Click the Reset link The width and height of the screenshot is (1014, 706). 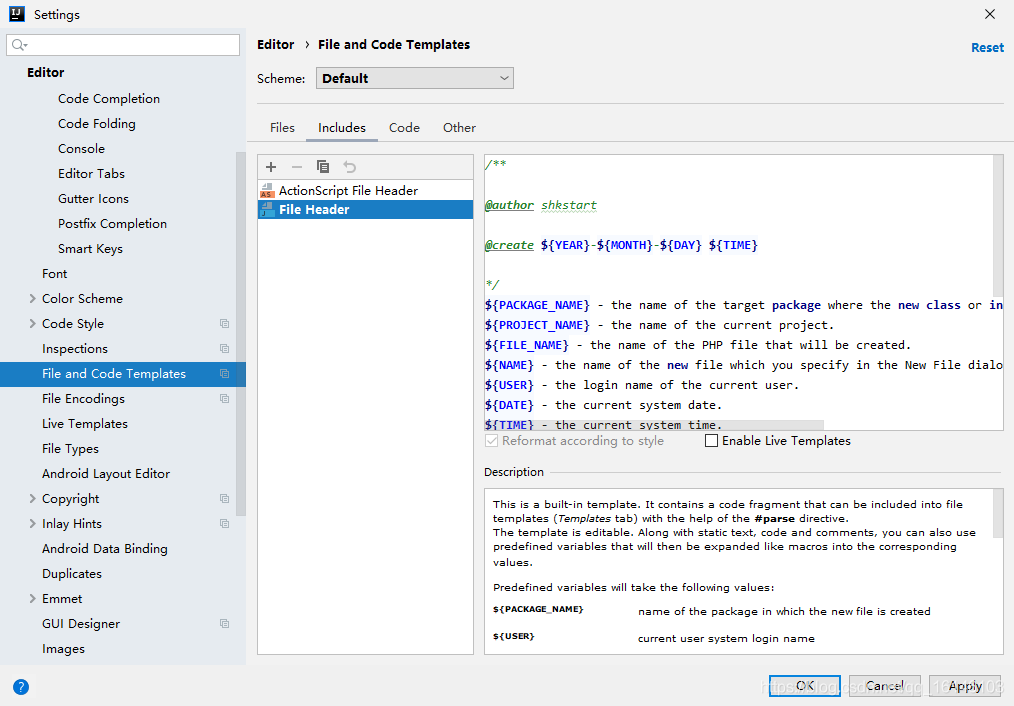pyautogui.click(x=987, y=48)
